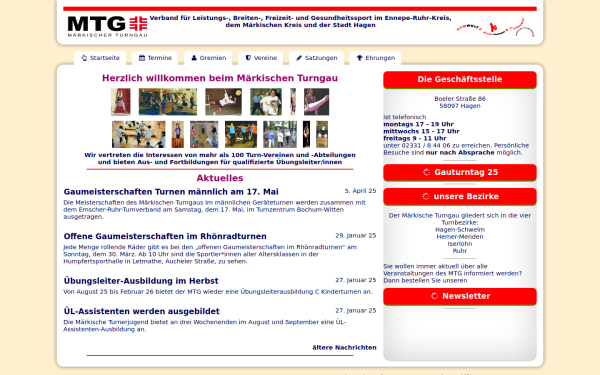Image resolution: width=600 pixels, height=375 pixels.
Task: Open Übungsleiter-Ausbildung im Herbst article
Action: tap(141, 281)
